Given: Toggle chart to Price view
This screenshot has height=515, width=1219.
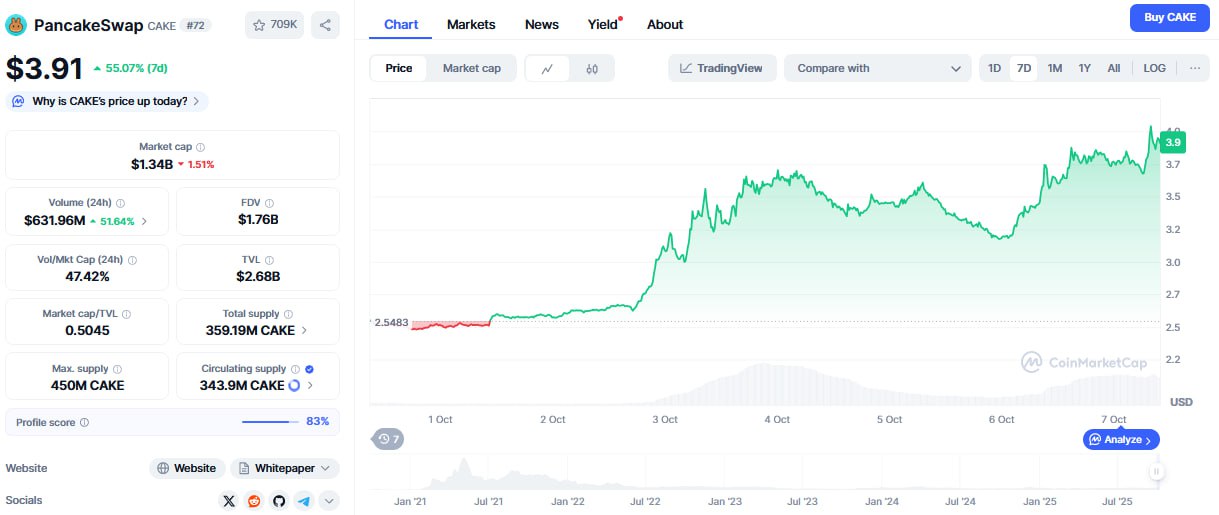Looking at the screenshot, I should click(399, 68).
